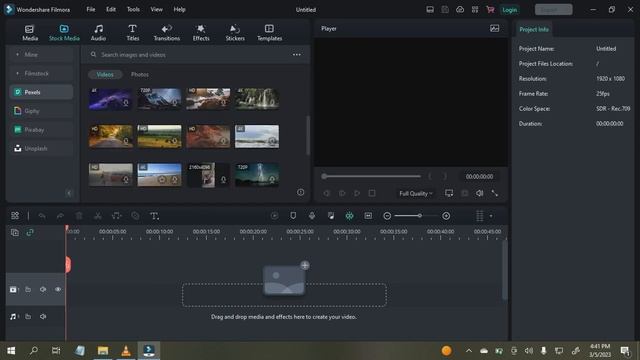This screenshot has height=360, width=640.
Task: Click the timeline layout grid icon
Action: (15, 216)
